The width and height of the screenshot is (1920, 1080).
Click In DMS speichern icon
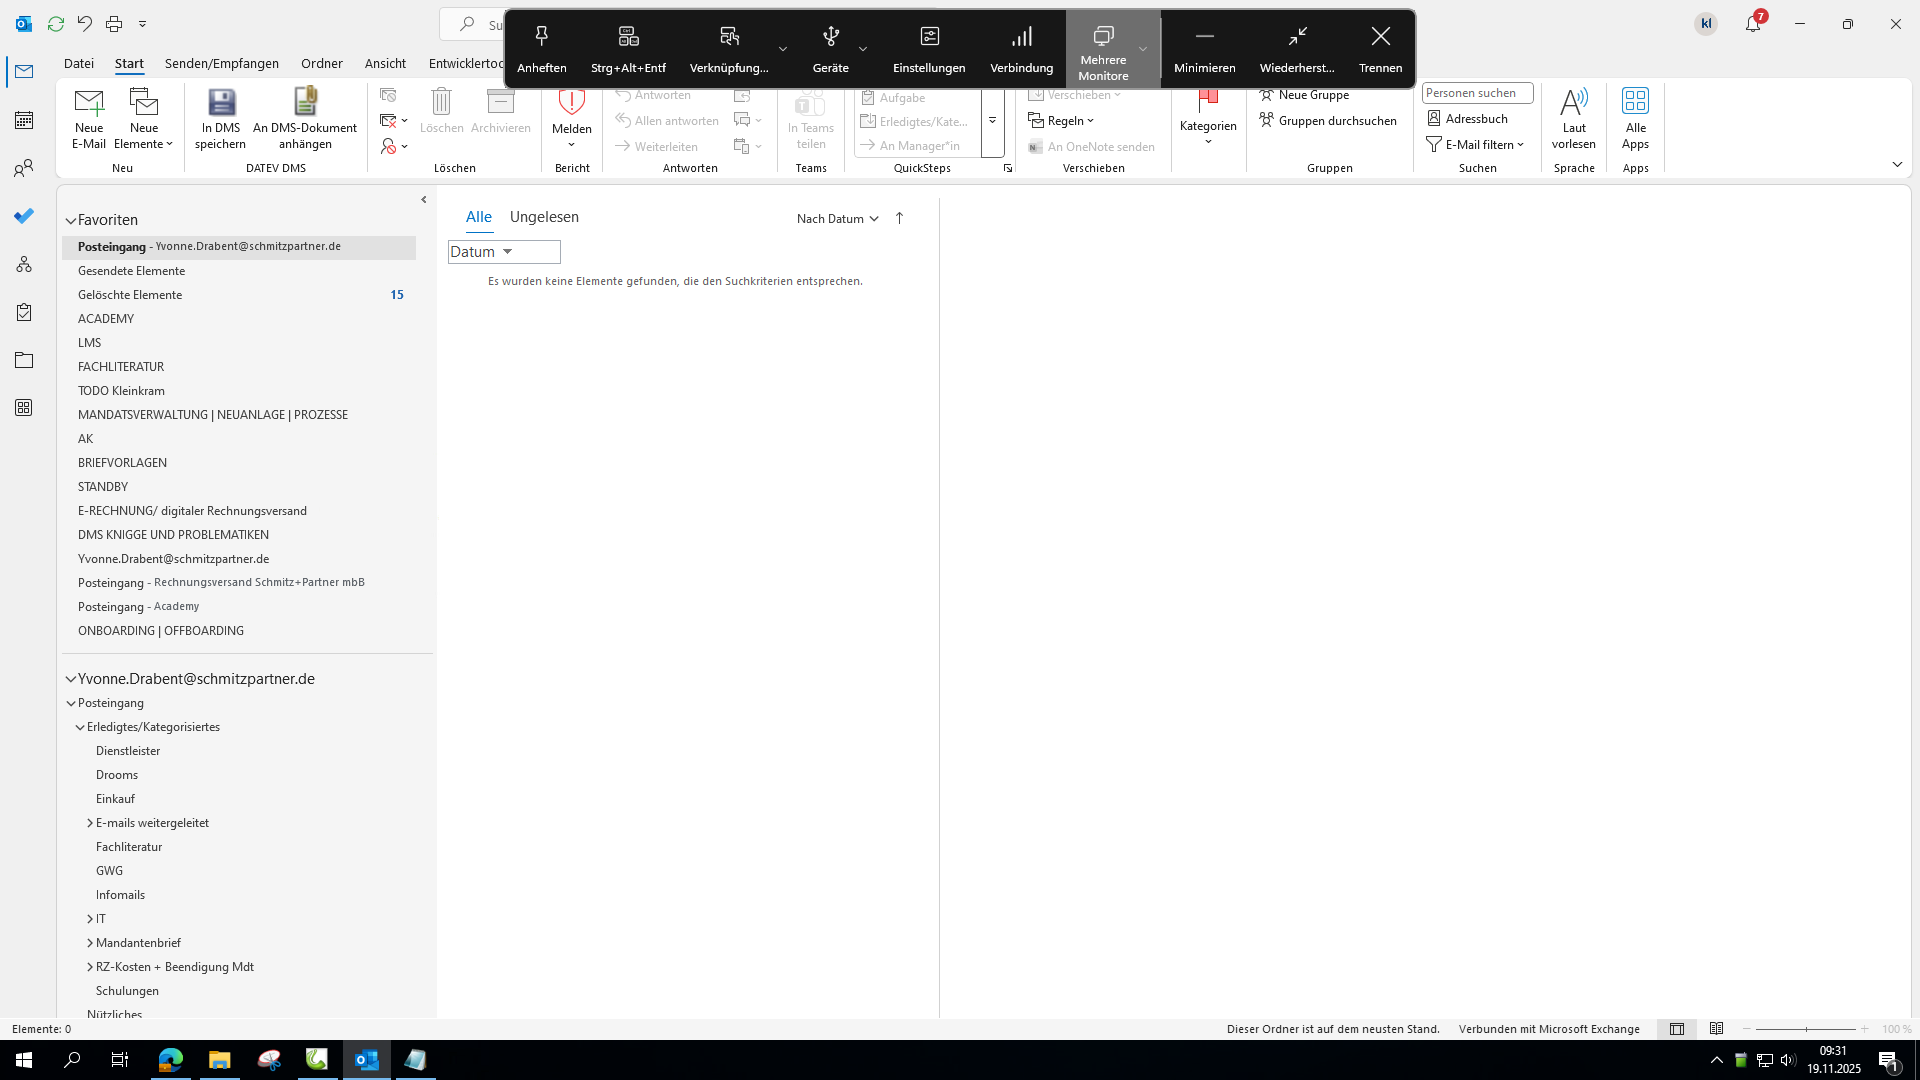(220, 104)
